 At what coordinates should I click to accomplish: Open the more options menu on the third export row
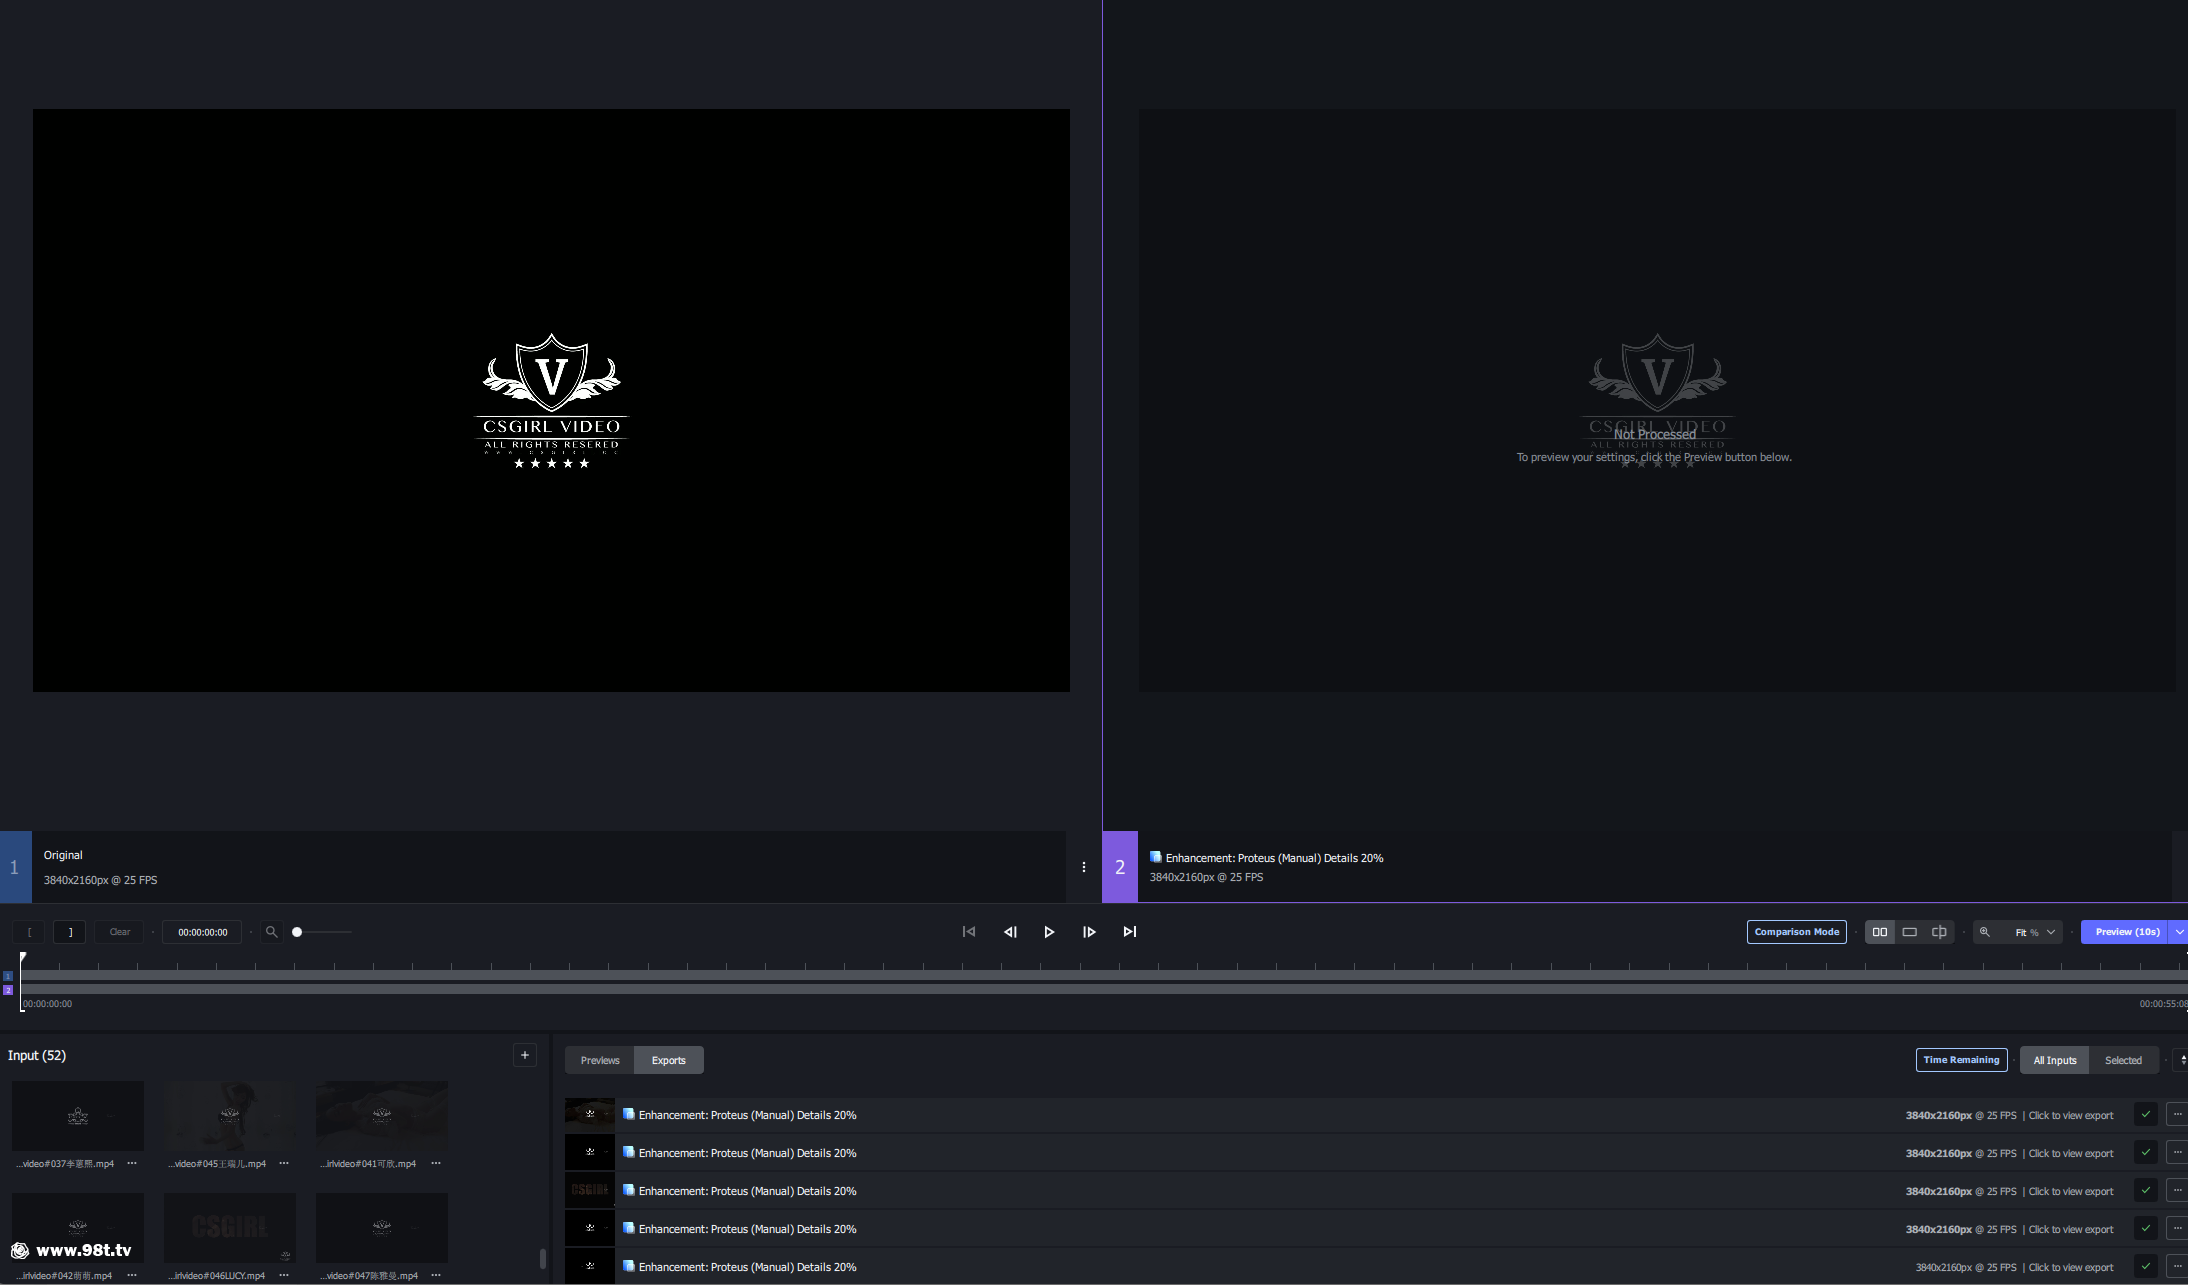point(2177,1190)
